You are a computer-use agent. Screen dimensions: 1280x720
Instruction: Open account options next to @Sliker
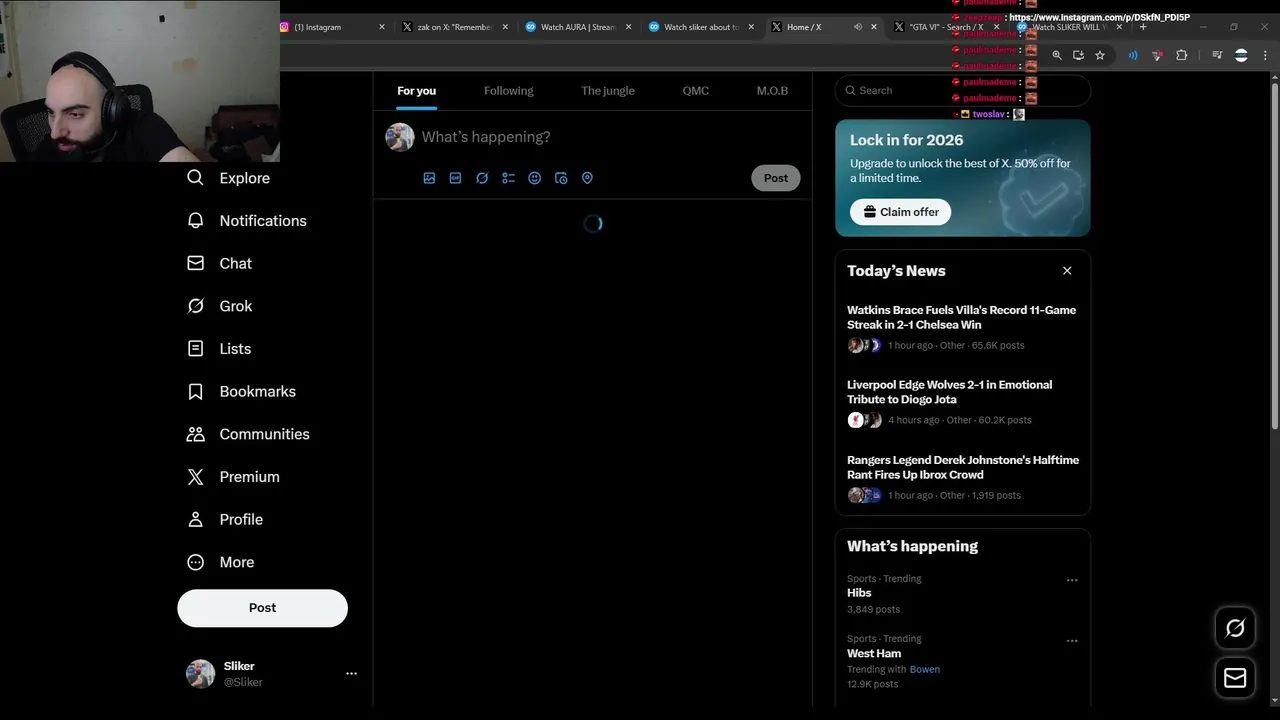(x=351, y=674)
